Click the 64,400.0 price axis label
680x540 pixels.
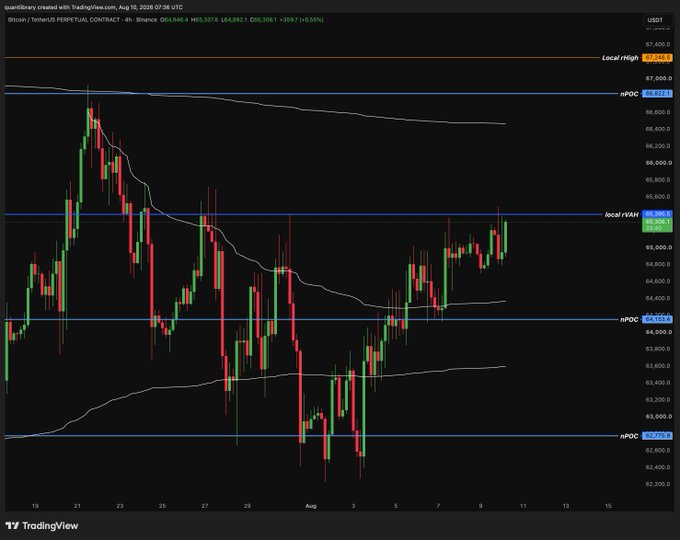[x=658, y=298]
